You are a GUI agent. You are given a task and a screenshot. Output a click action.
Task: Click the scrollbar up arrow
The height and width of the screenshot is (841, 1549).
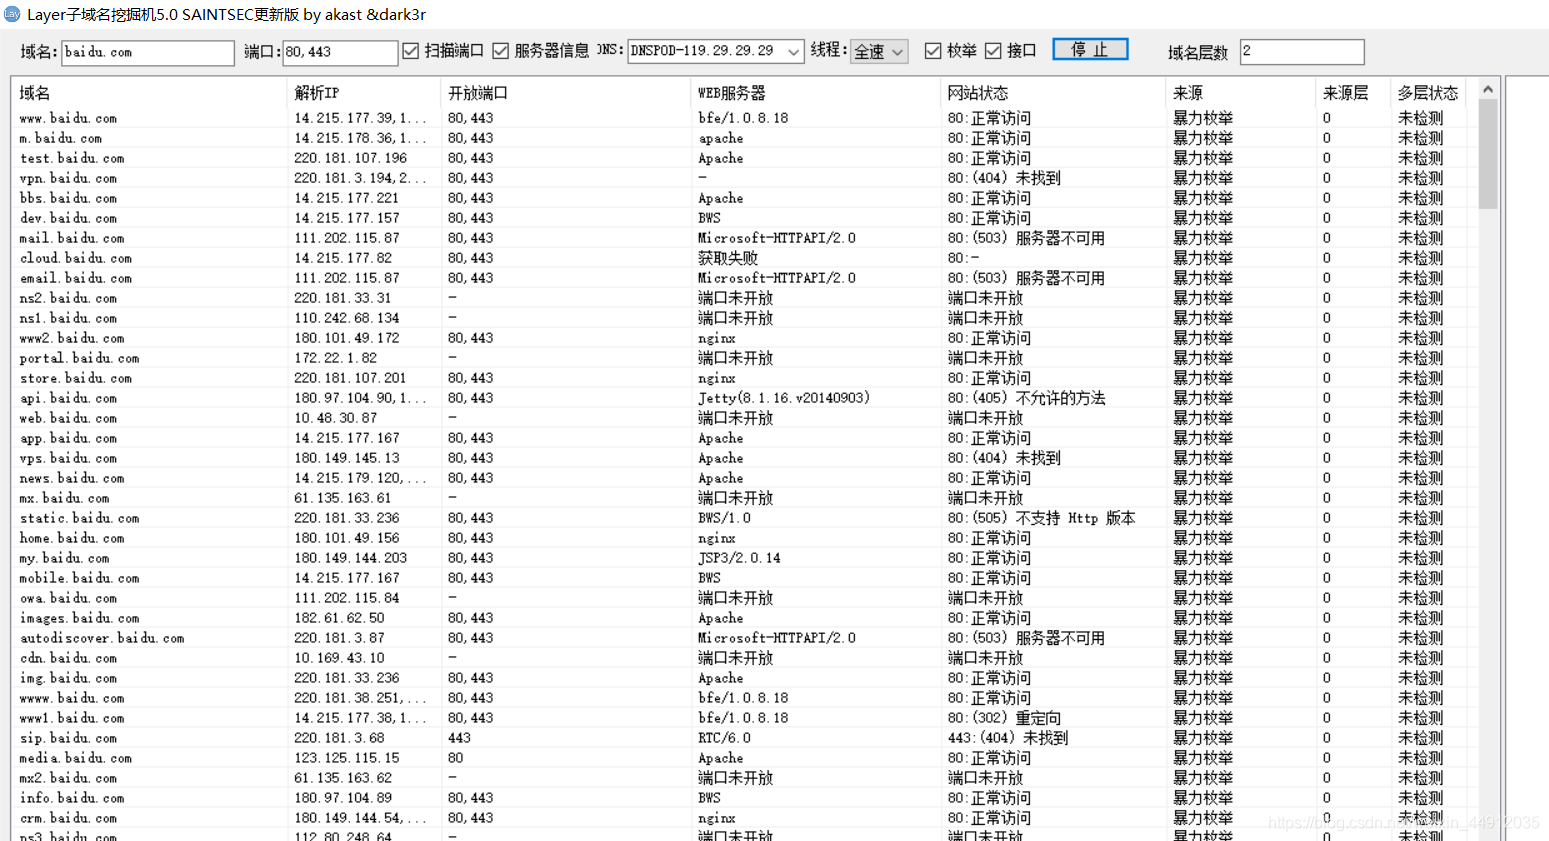[x=1488, y=89]
